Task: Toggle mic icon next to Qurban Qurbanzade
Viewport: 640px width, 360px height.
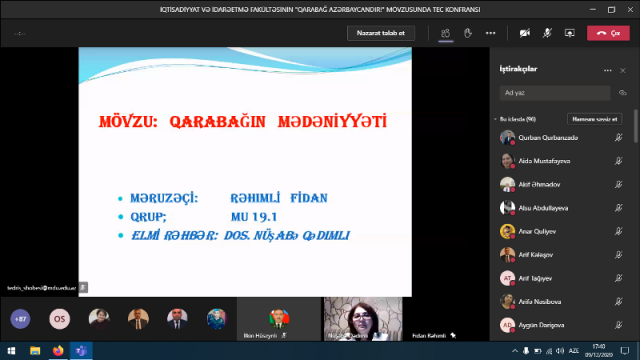Action: [619, 138]
